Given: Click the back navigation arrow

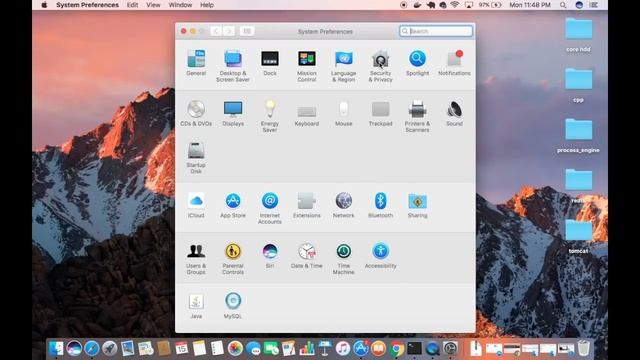Looking at the screenshot, I should [x=216, y=31].
